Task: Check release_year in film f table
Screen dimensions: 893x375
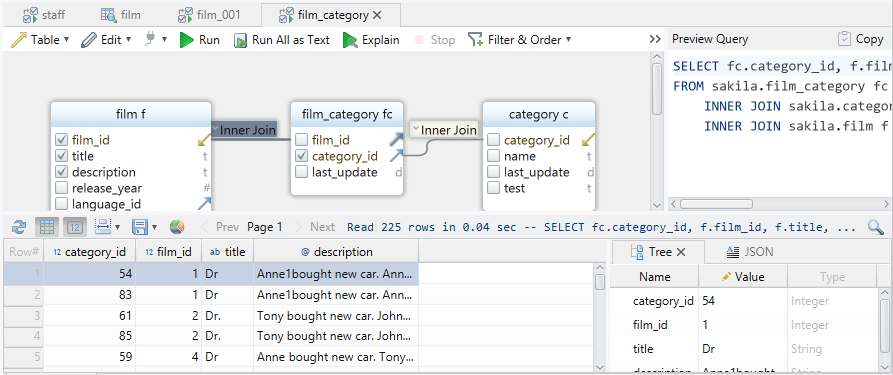Action: tap(62, 188)
